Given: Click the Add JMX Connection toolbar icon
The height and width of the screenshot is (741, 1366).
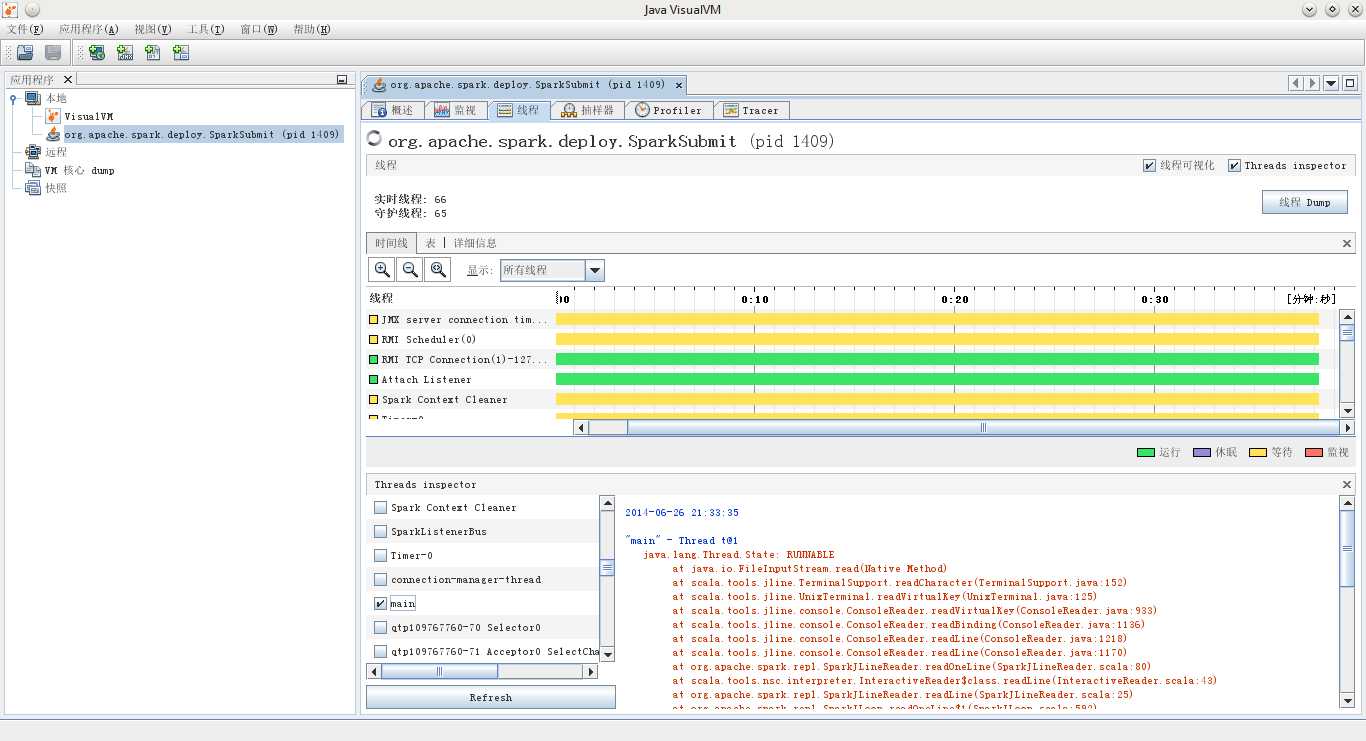Looking at the screenshot, I should point(124,53).
